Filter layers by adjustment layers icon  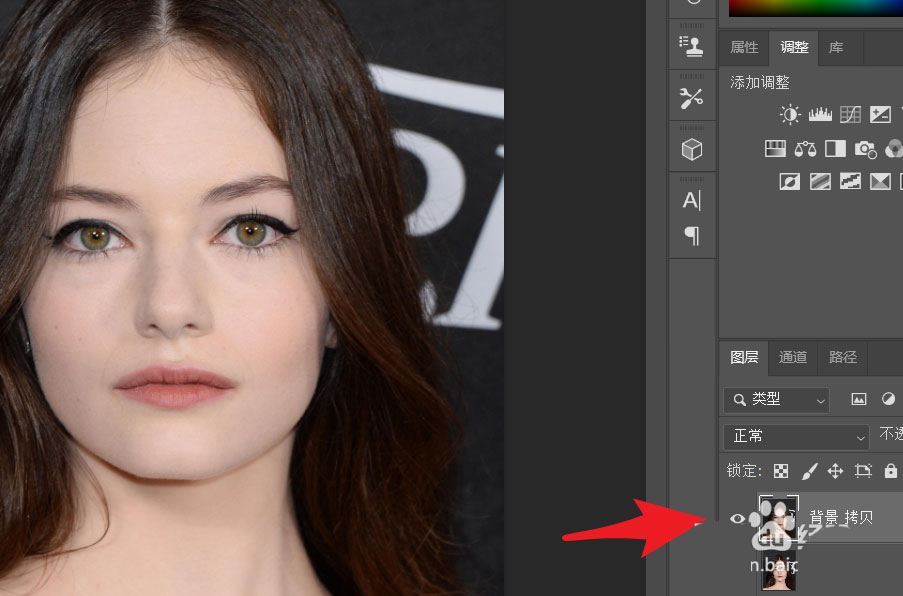889,399
